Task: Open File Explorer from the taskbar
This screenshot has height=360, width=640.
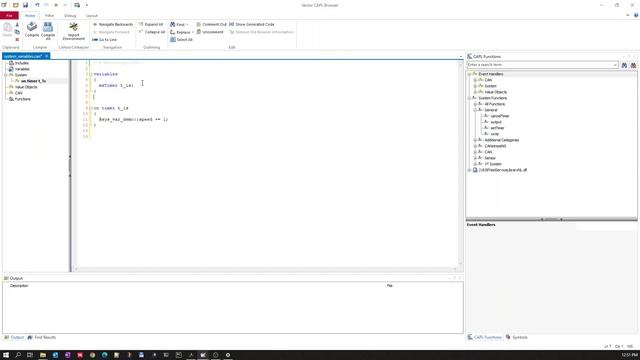Action: click(42, 355)
